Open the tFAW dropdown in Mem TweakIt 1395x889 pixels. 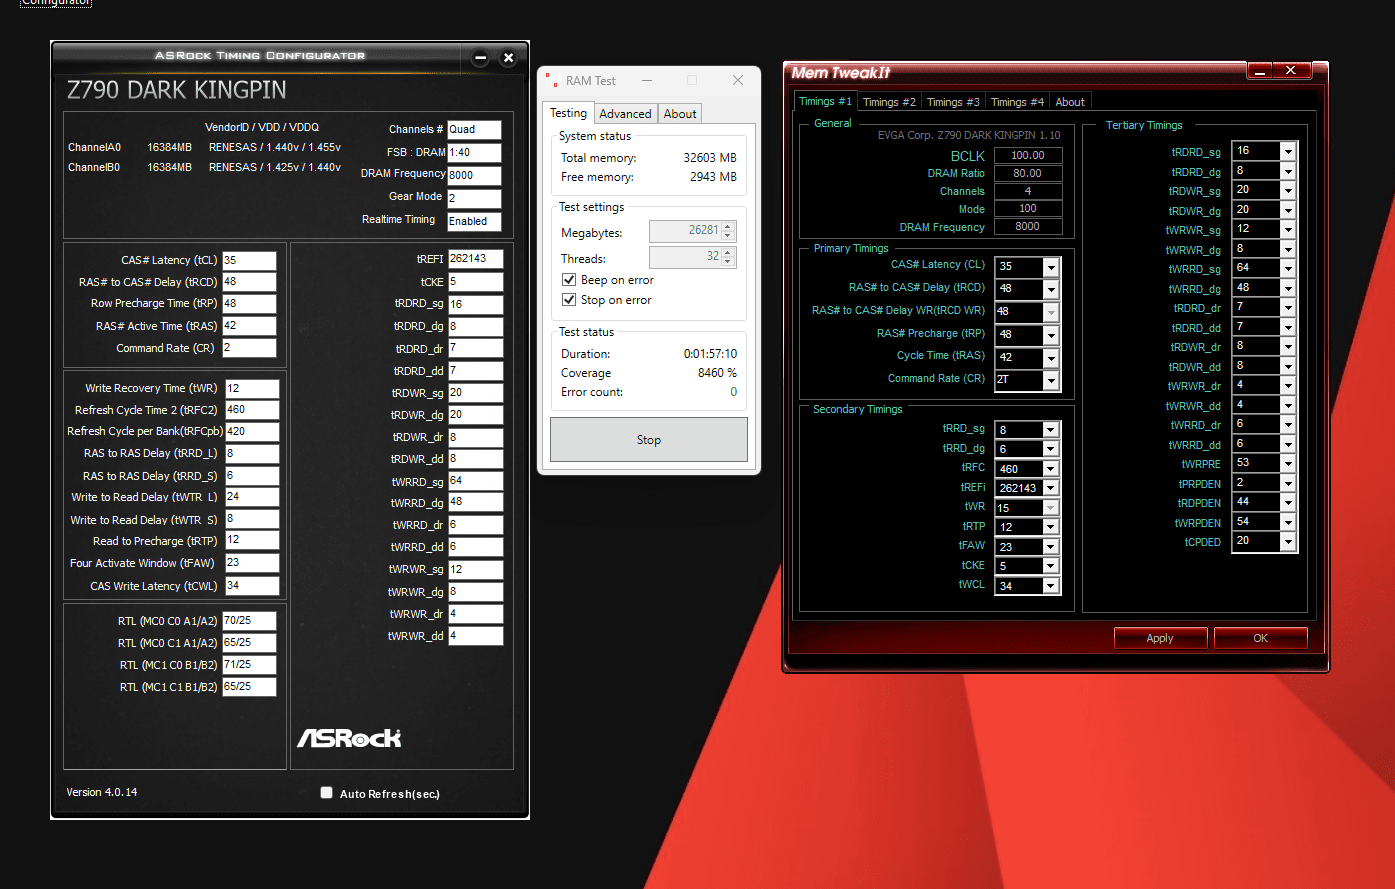pos(1050,547)
